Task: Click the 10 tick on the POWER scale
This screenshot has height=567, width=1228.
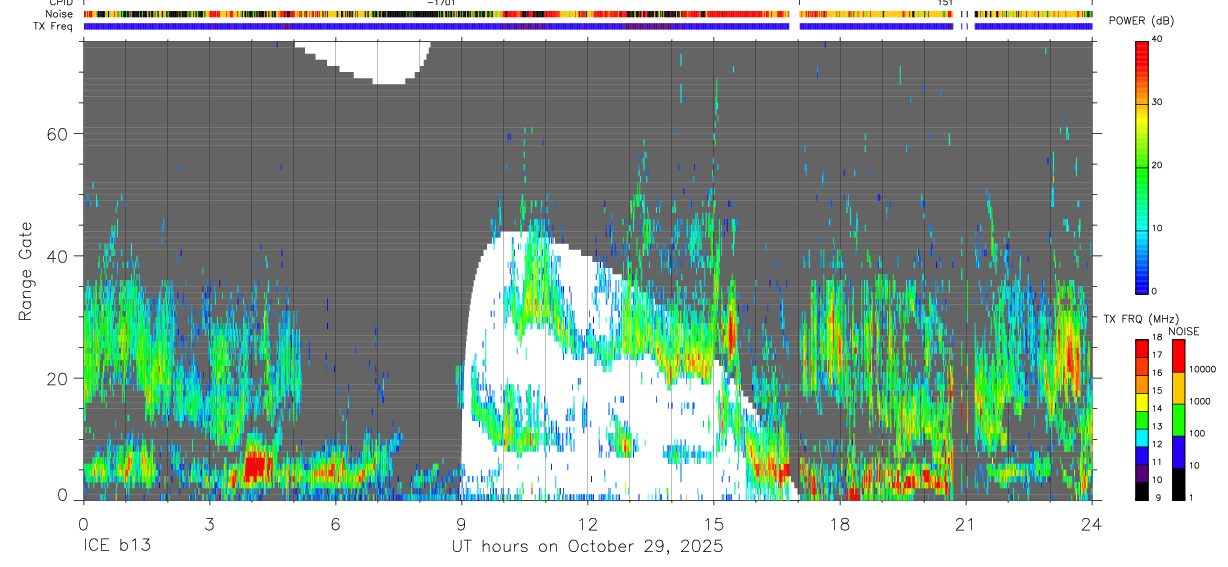Action: coord(1157,228)
